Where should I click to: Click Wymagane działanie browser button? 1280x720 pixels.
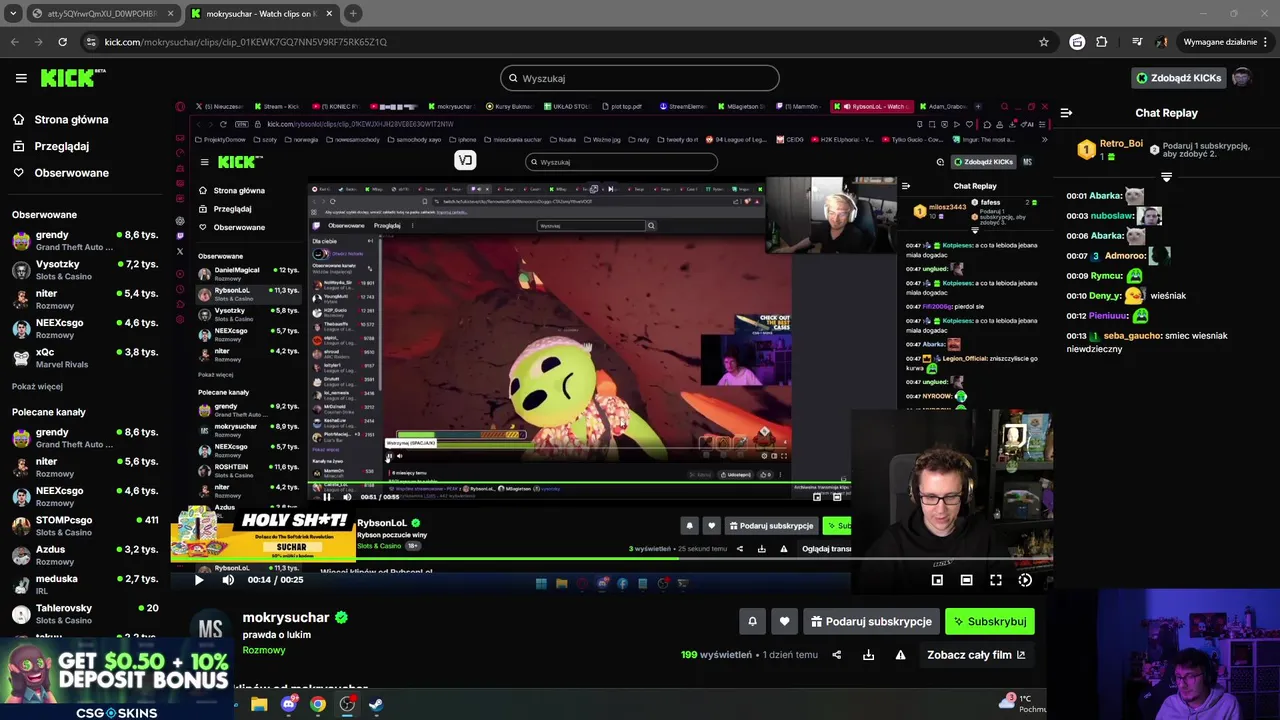tap(1219, 42)
